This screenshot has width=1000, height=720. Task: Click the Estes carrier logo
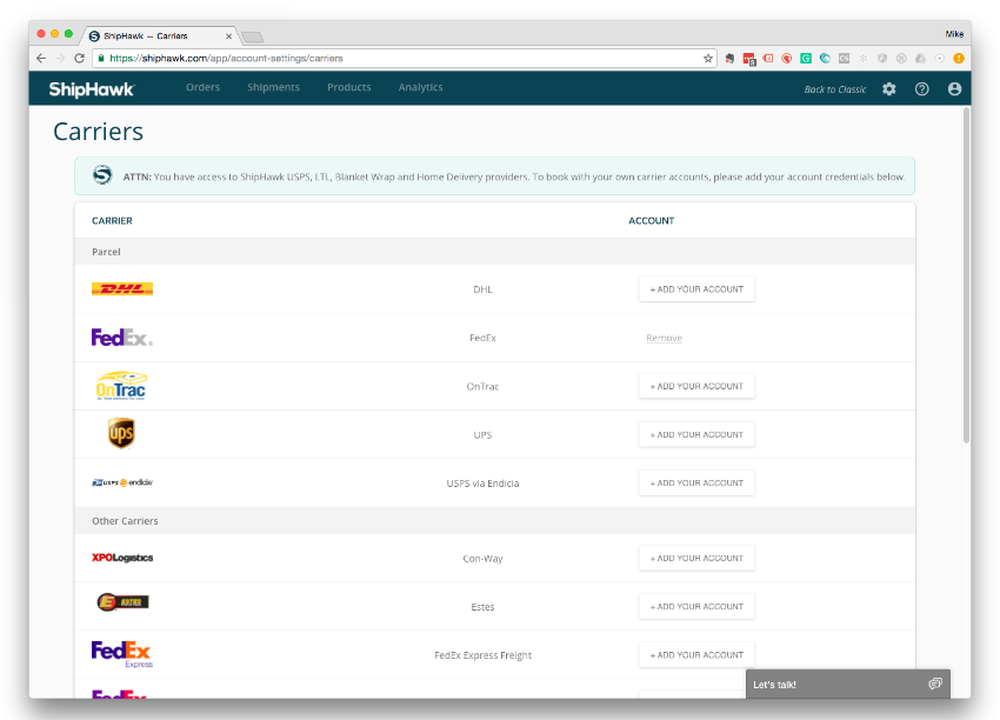(x=122, y=602)
